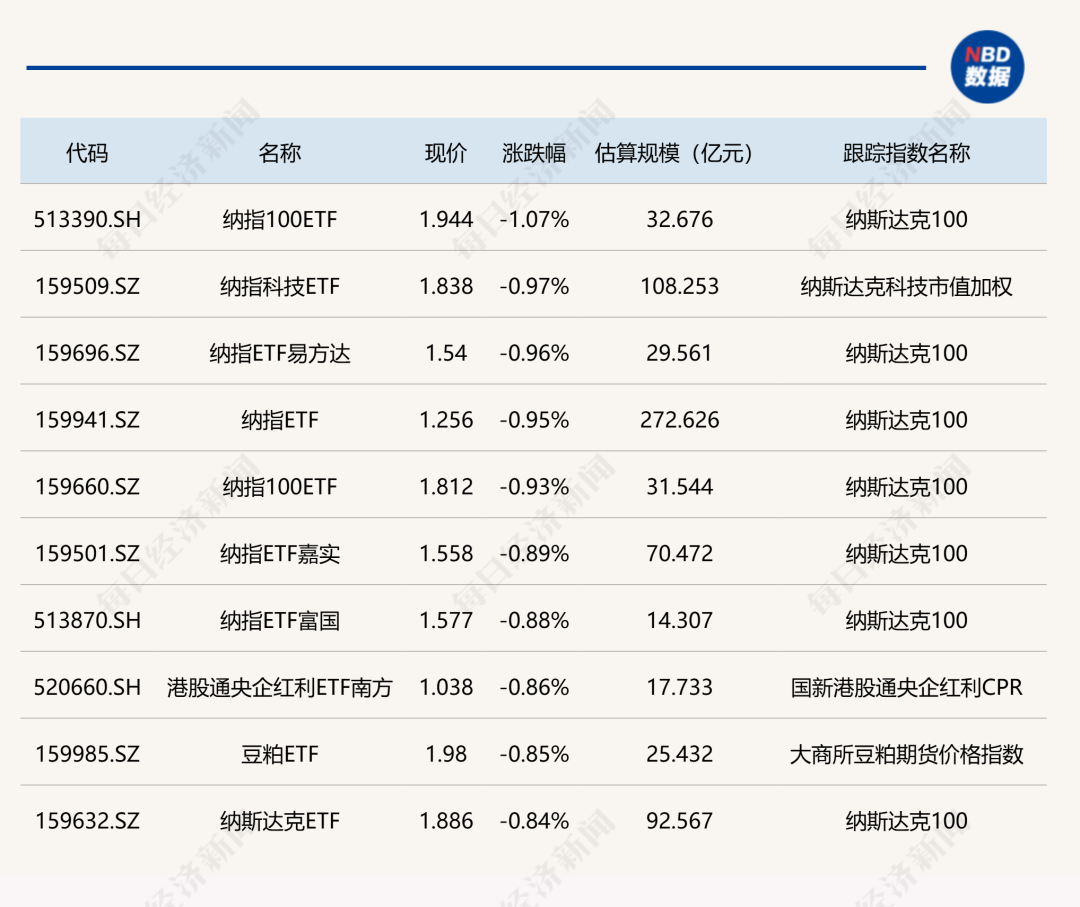The height and width of the screenshot is (907, 1080).
Task: Click the name 豆粕ETF
Action: [x=280, y=754]
